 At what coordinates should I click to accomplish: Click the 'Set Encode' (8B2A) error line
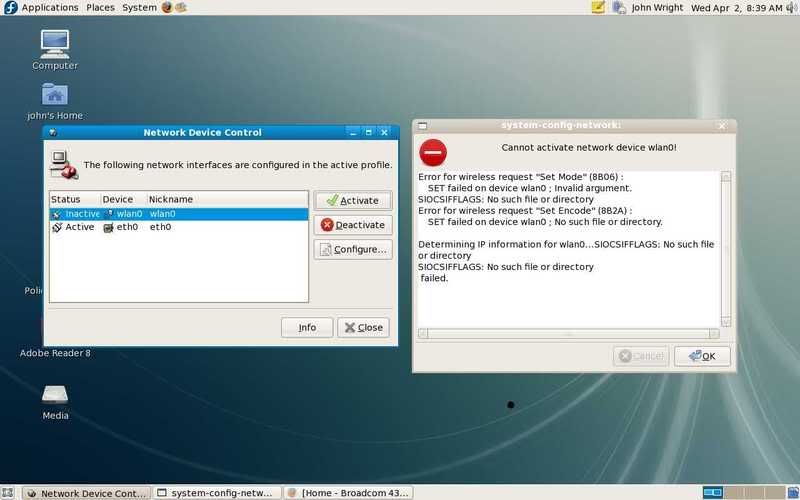525,211
